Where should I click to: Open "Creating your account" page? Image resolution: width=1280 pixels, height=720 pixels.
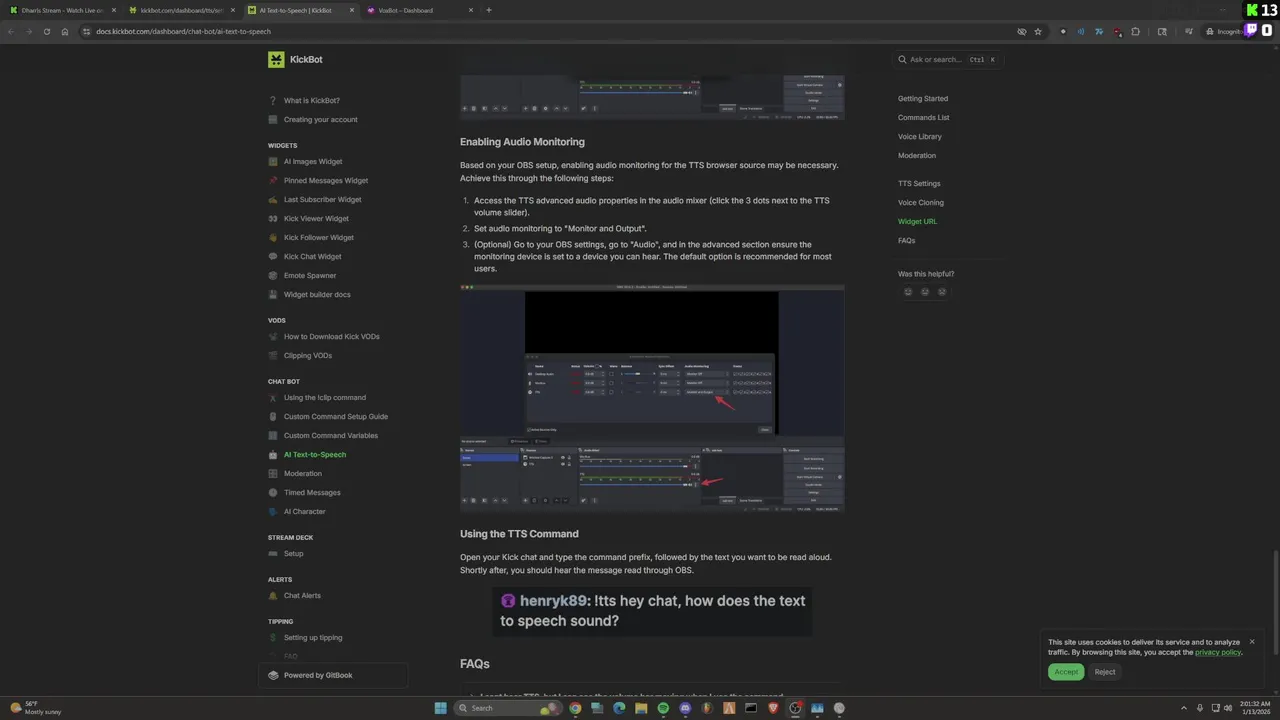pos(320,120)
